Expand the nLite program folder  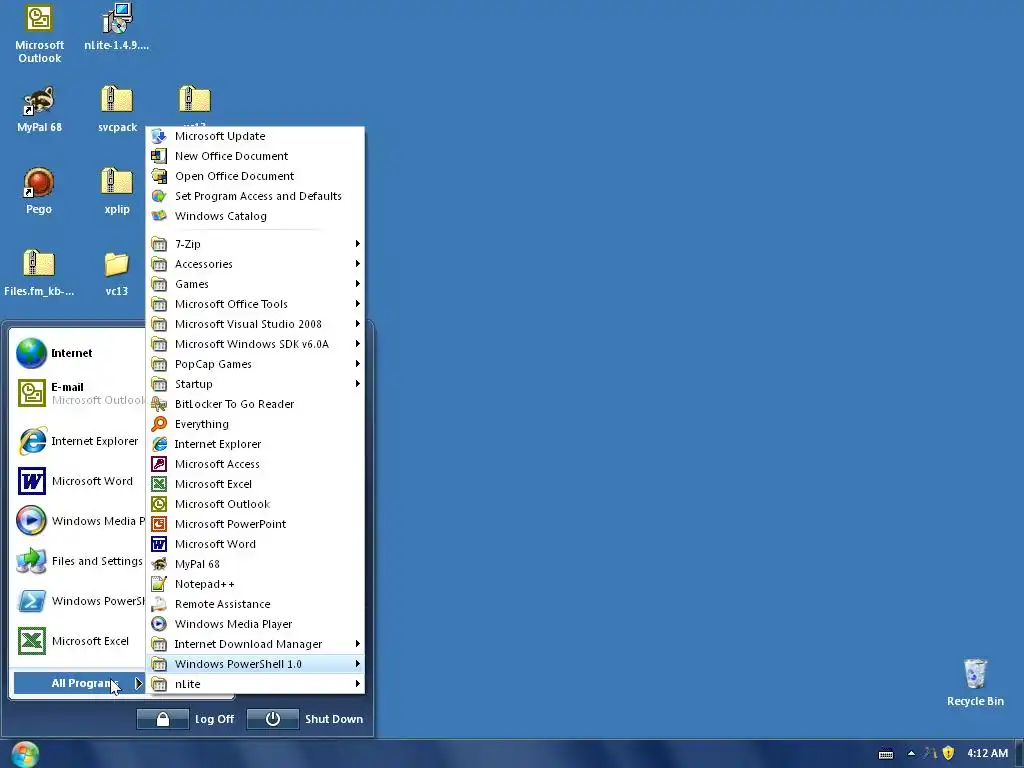[255, 684]
